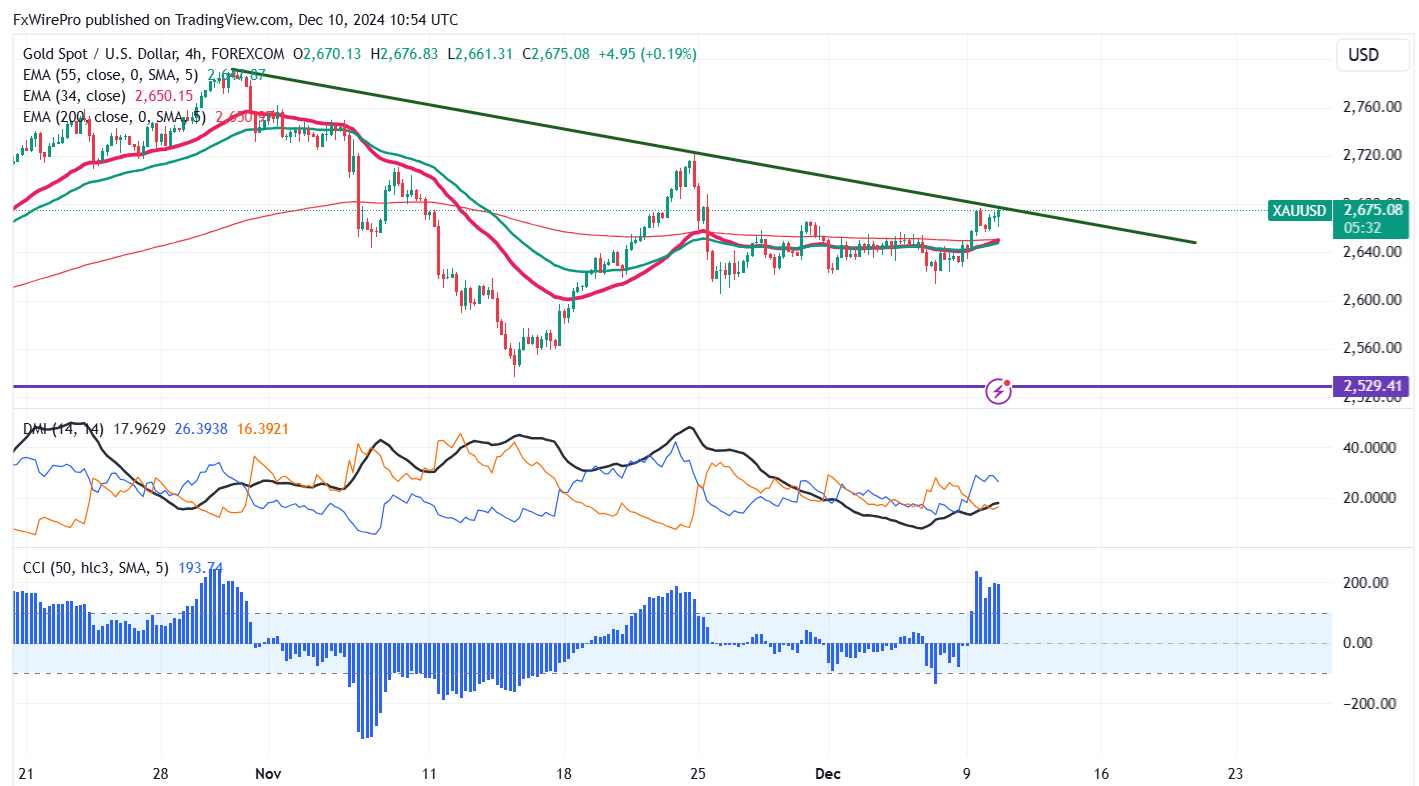1419x786 pixels.
Task: Select the XAUUSD symbol price tag
Action: coord(1299,210)
